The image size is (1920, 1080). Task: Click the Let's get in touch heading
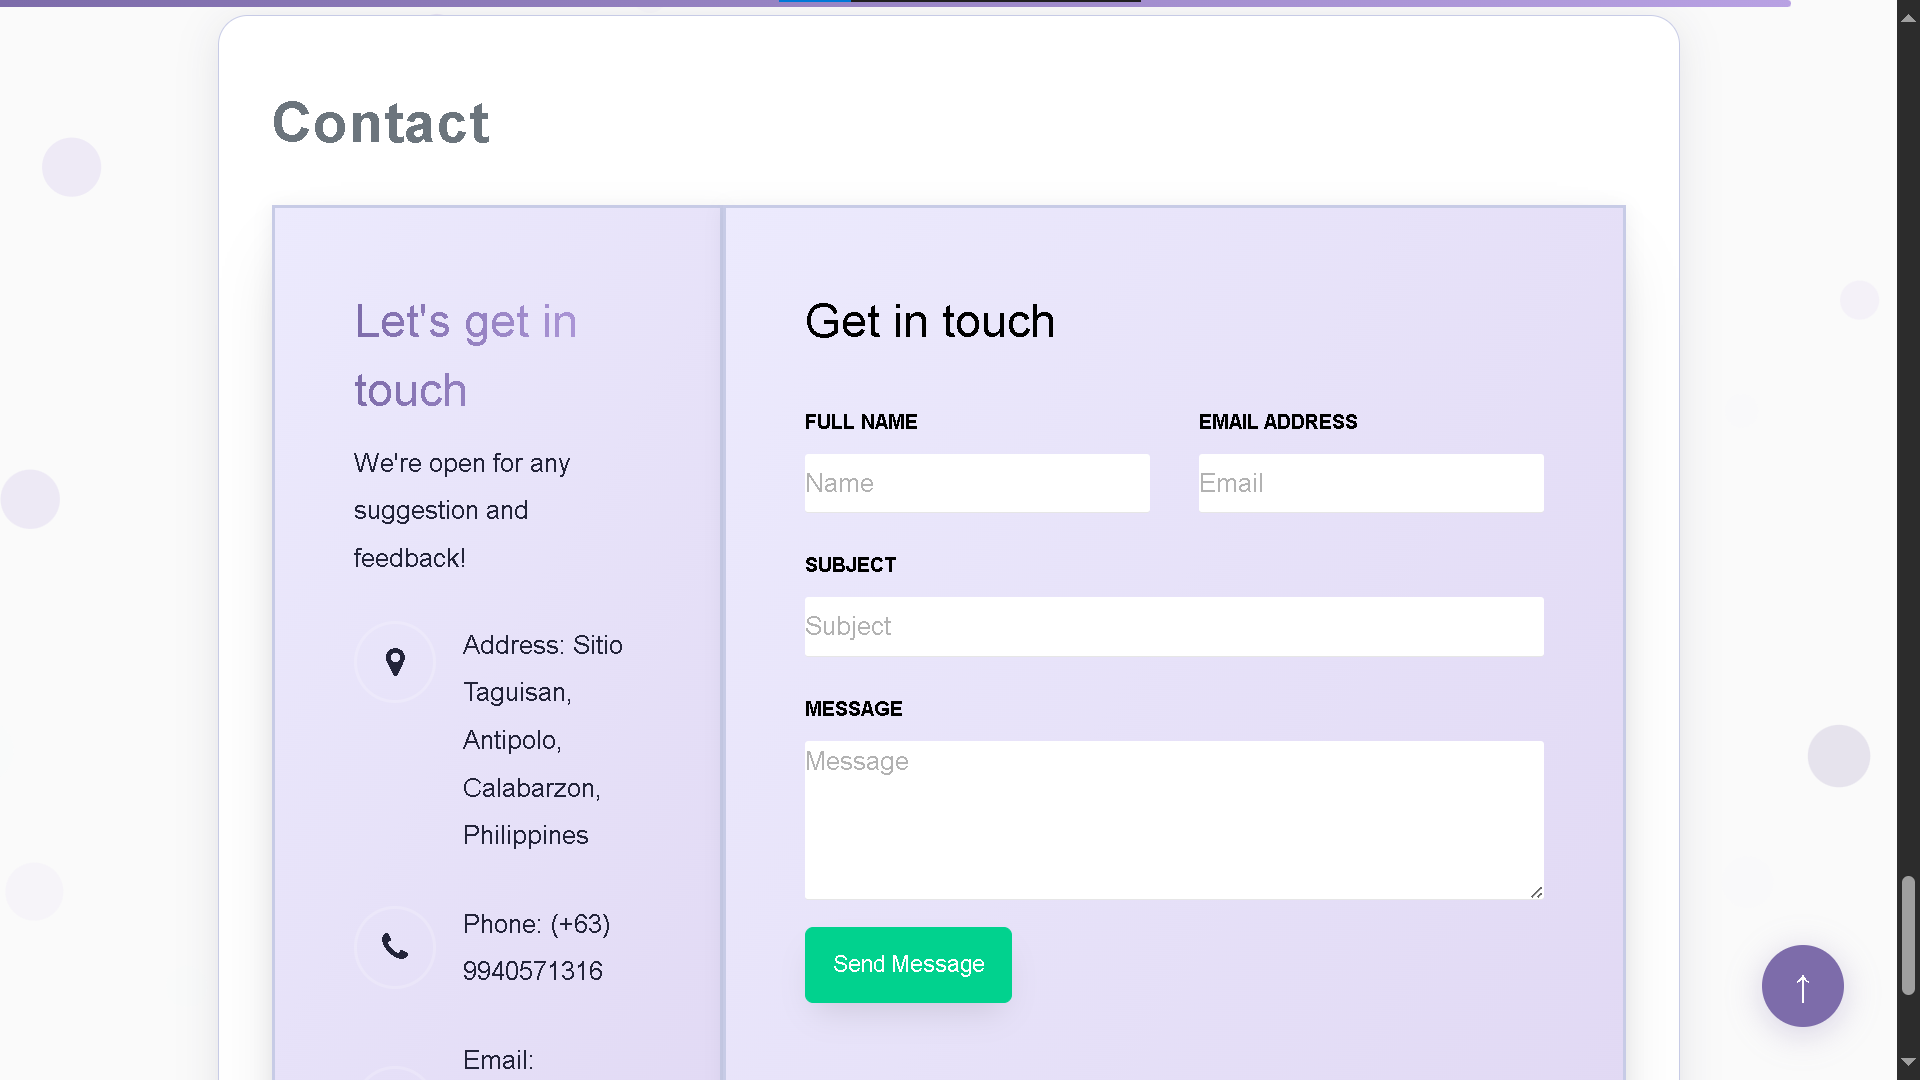point(465,354)
